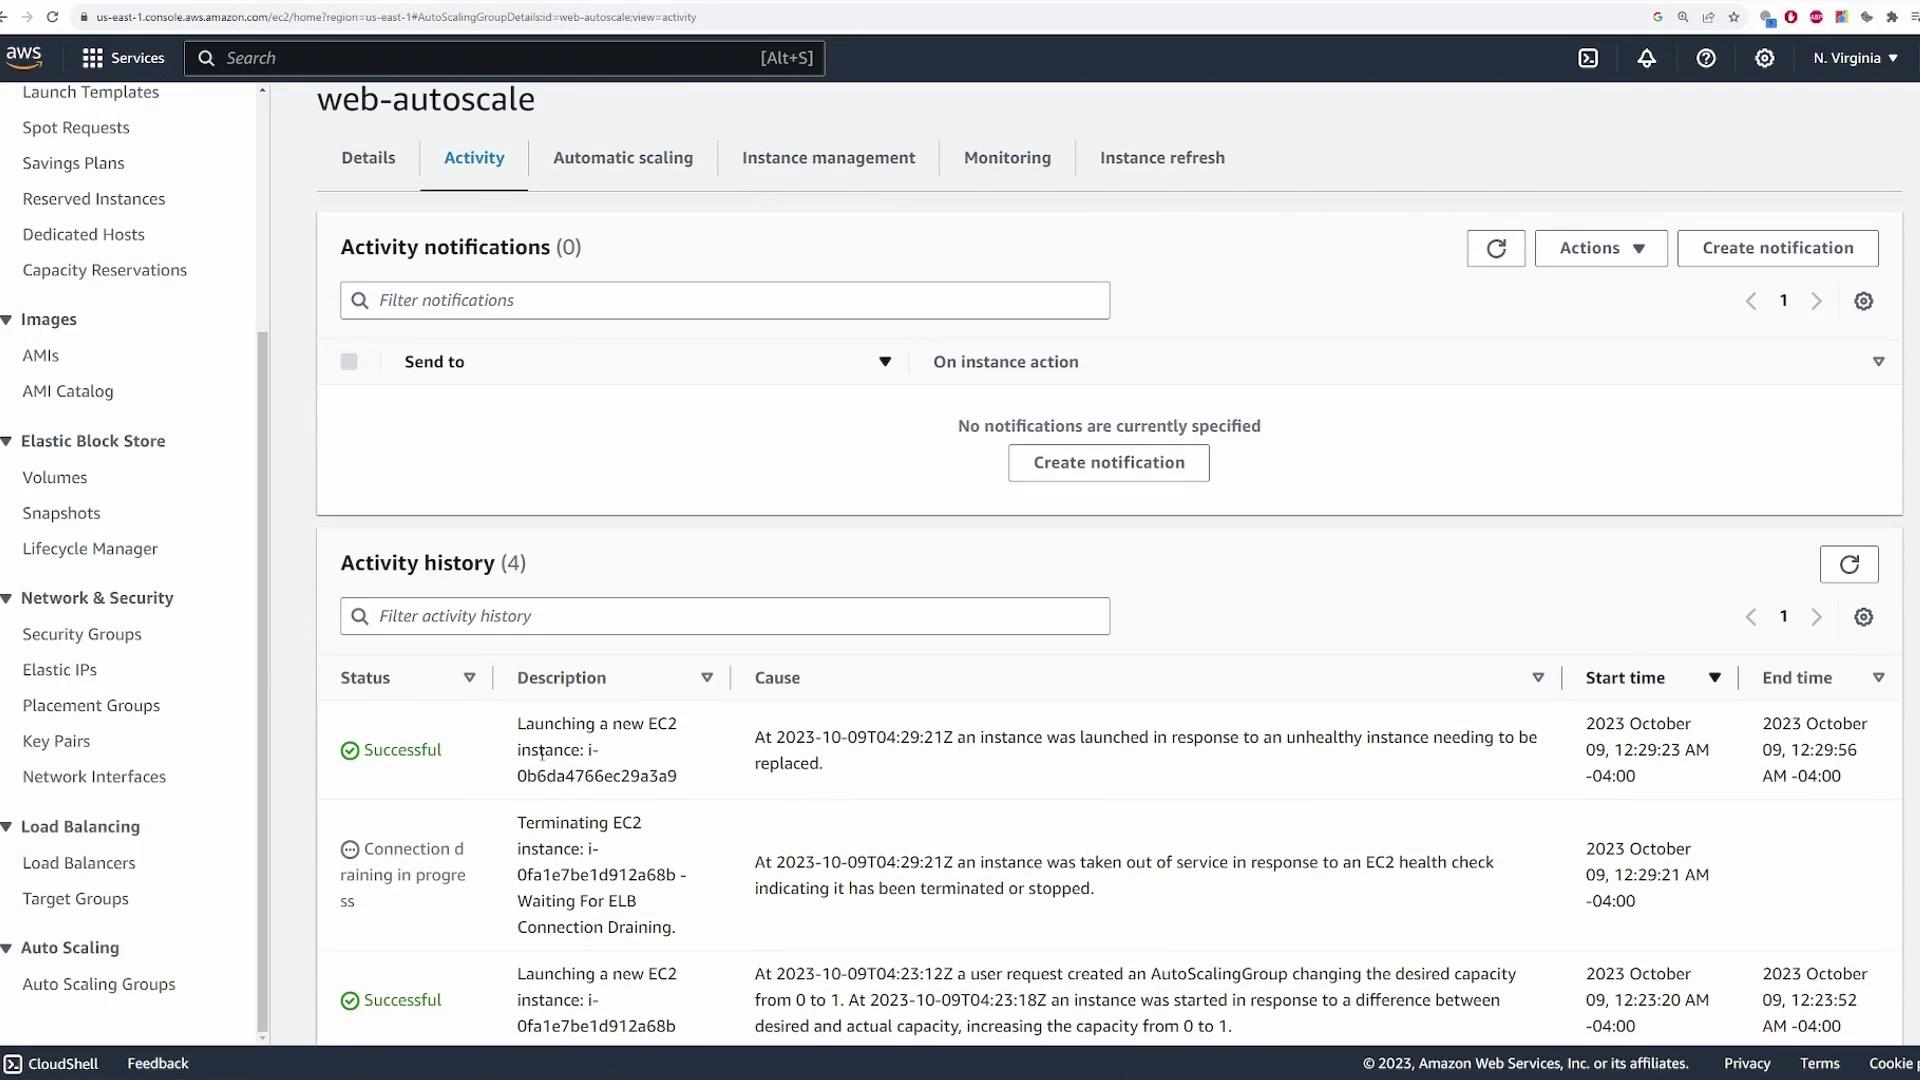Refresh the Activity notifications list
This screenshot has width=1920, height=1080.
tap(1495, 248)
